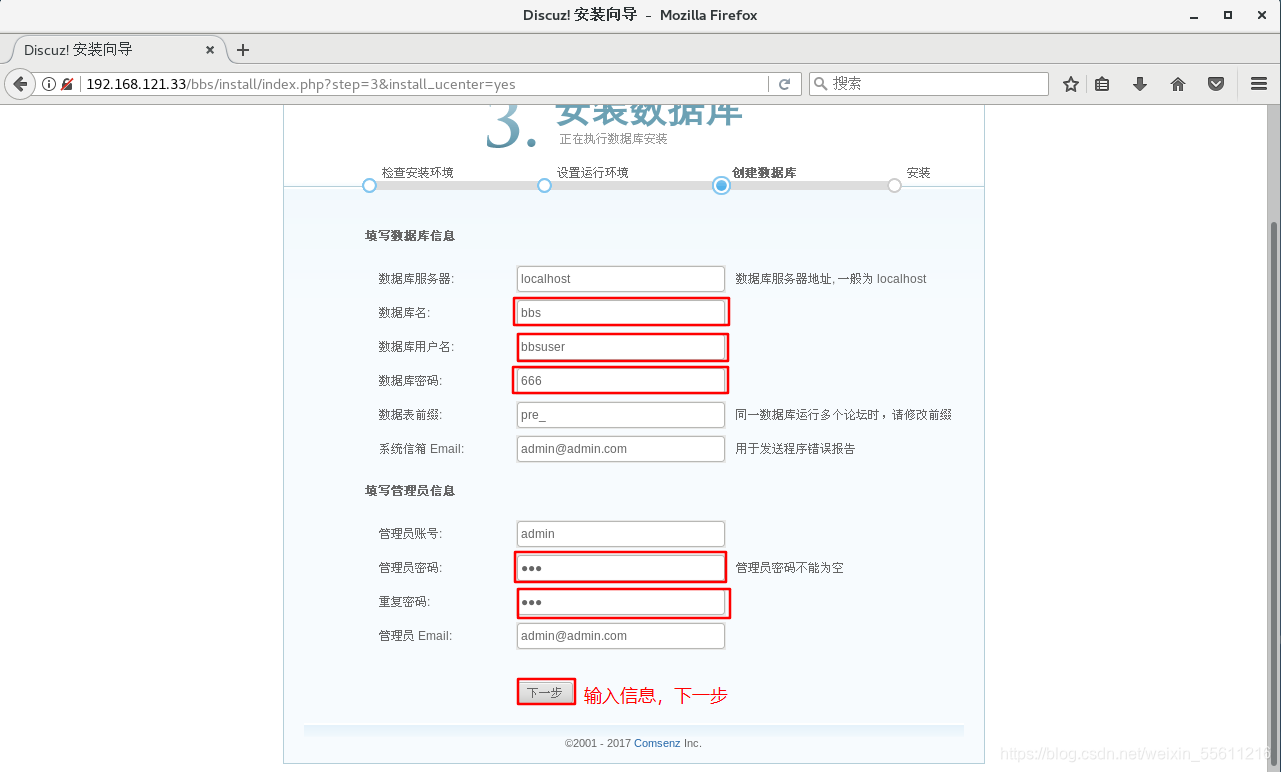Show site information via the info icon

(x=49, y=84)
